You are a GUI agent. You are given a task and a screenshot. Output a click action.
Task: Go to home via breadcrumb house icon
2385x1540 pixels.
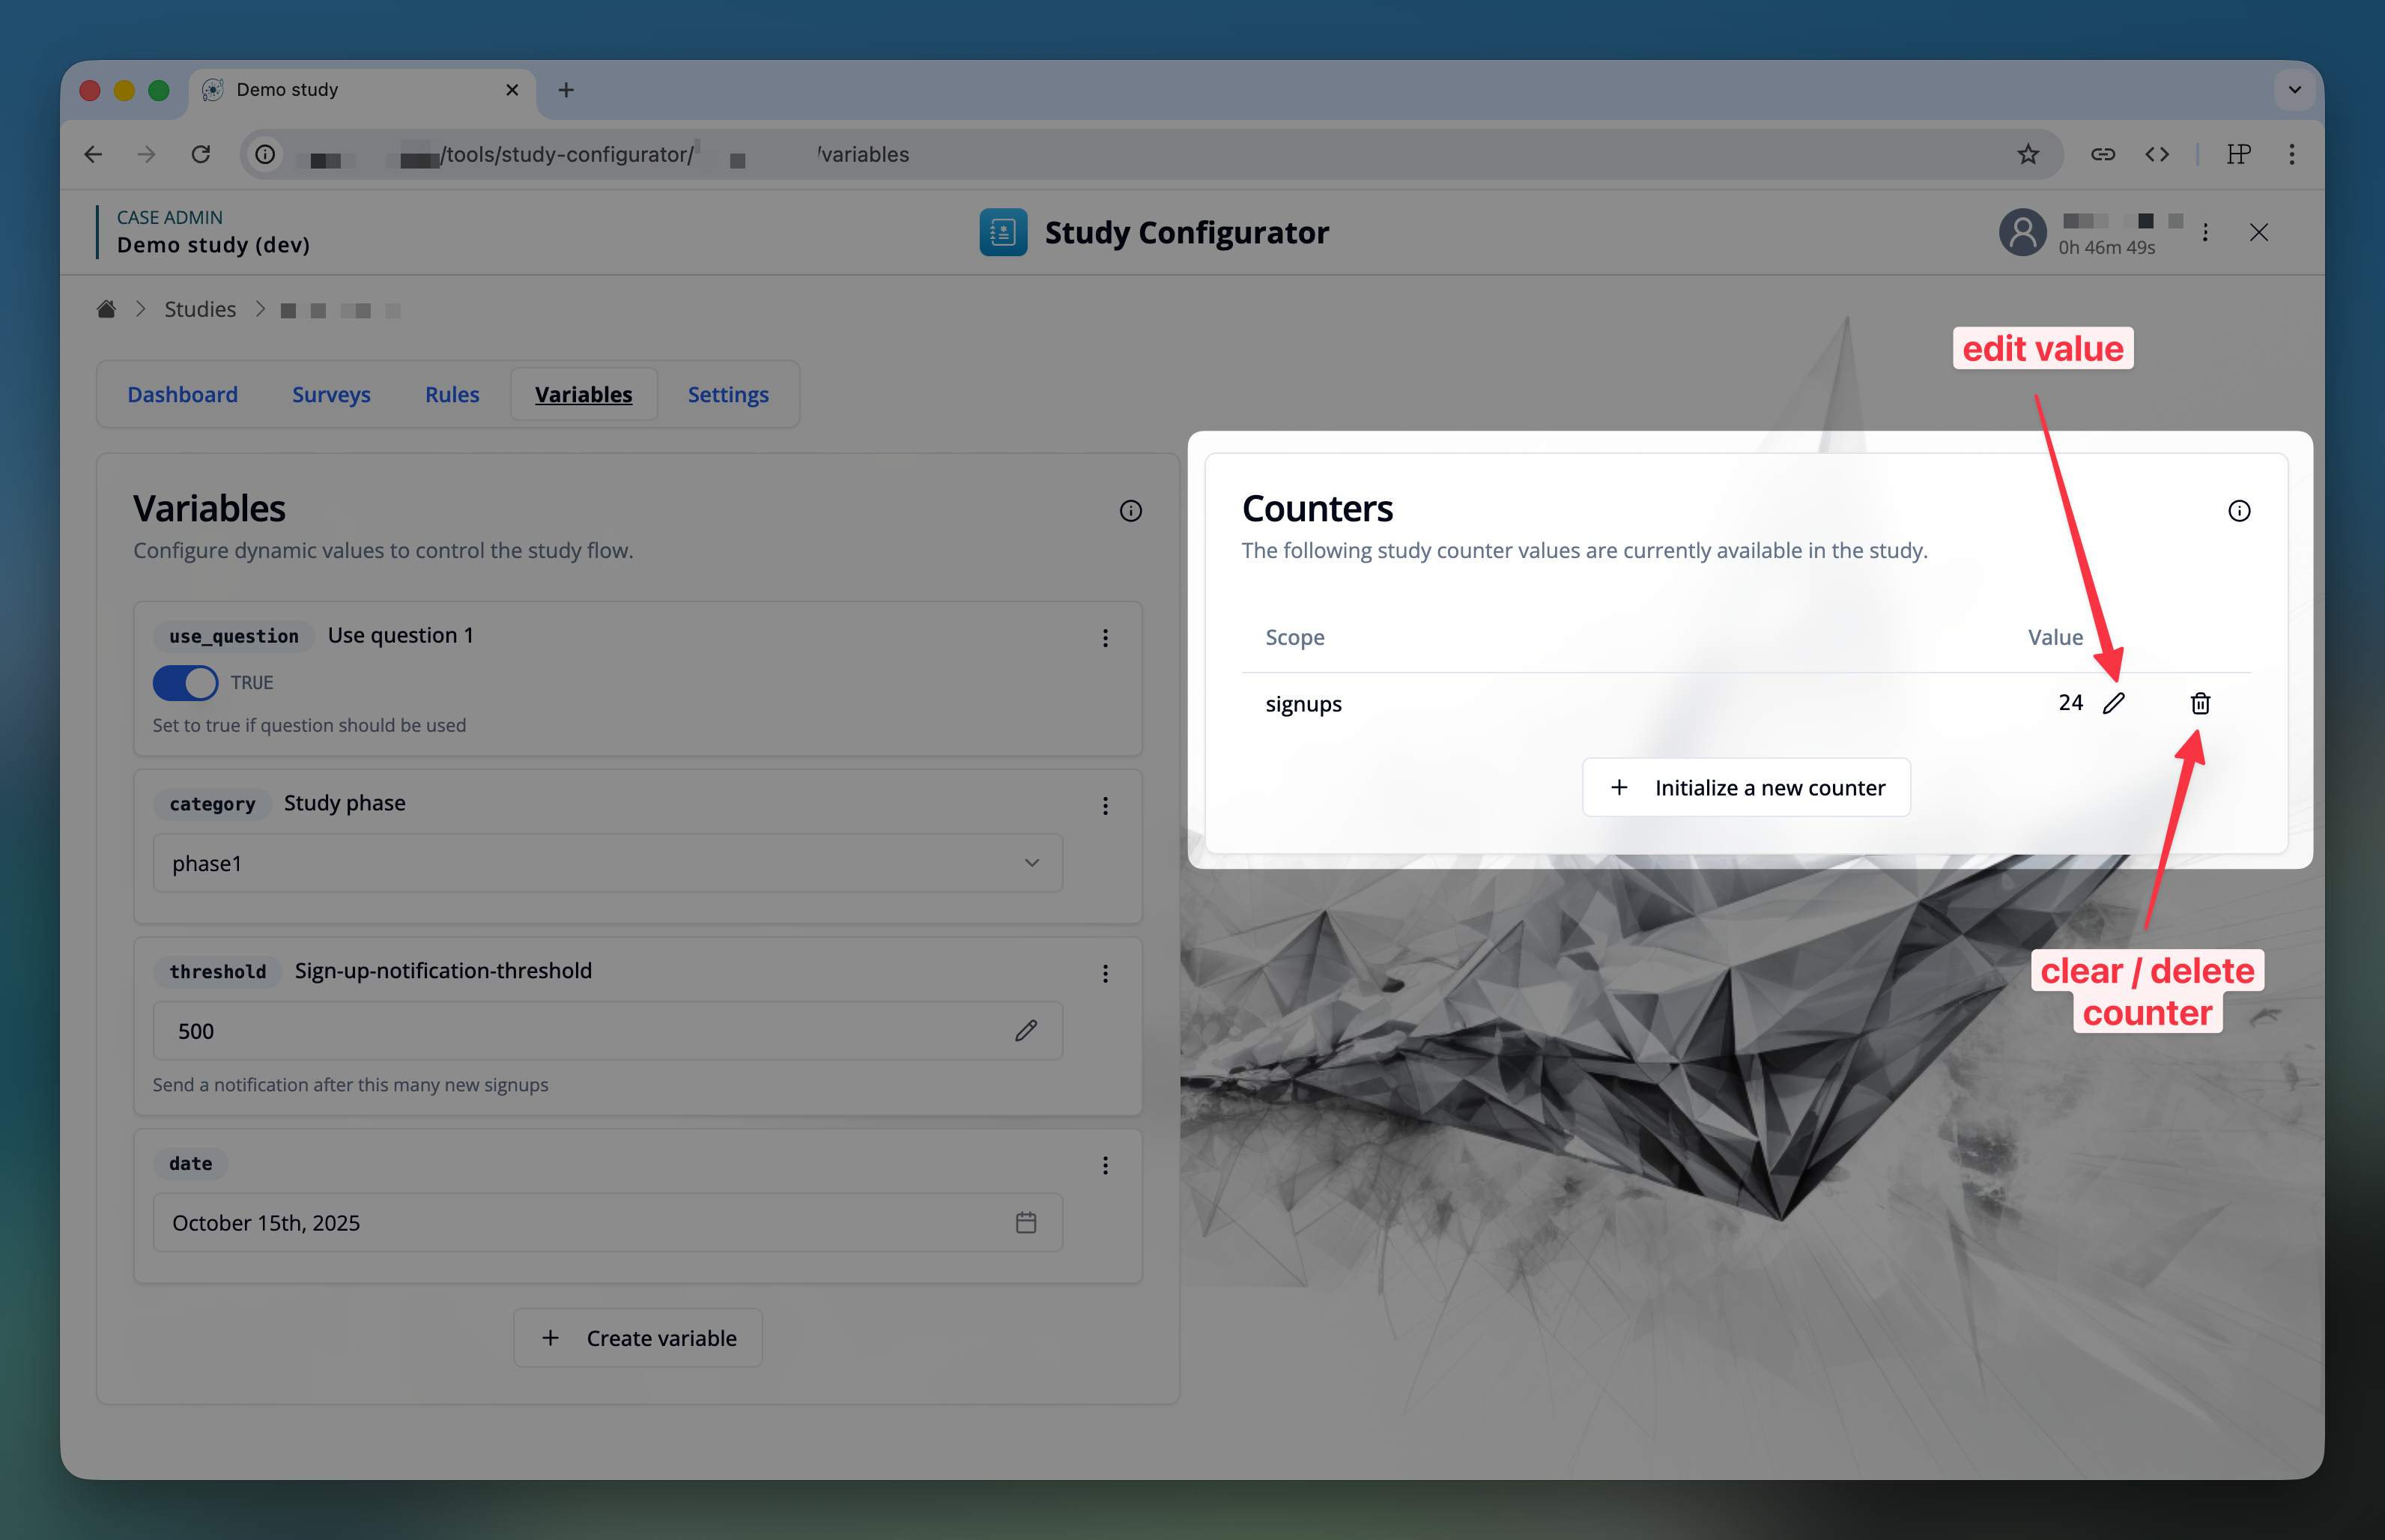click(107, 309)
